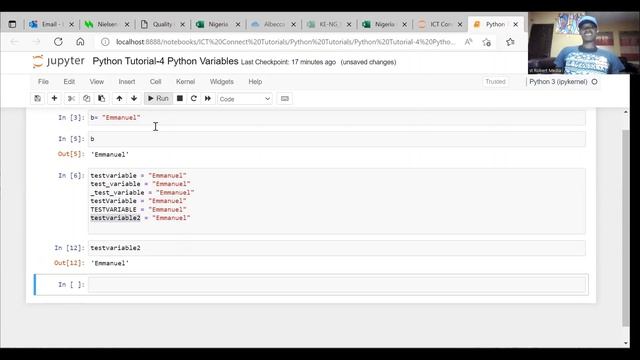Image resolution: width=640 pixels, height=360 pixels.
Task: Toggle read aloud icon in address bar
Action: click(468, 42)
